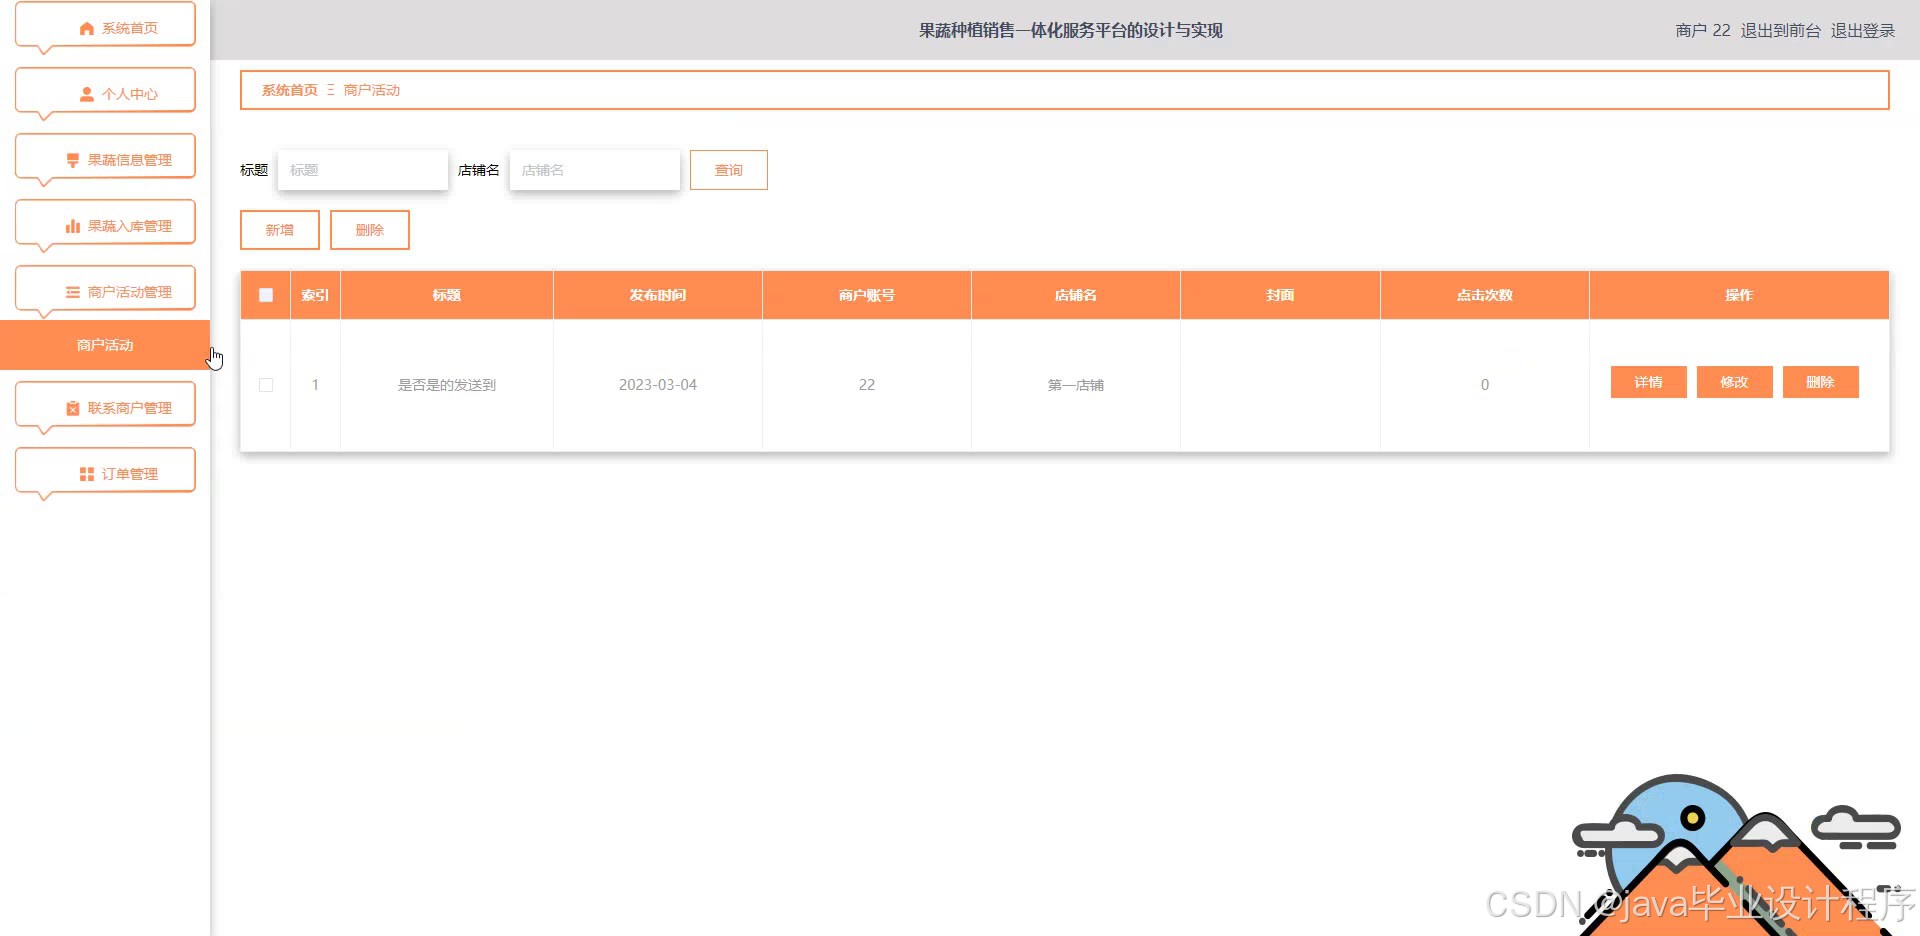Click 商户活动 in the breadcrumb
The width and height of the screenshot is (1920, 936).
(x=372, y=90)
